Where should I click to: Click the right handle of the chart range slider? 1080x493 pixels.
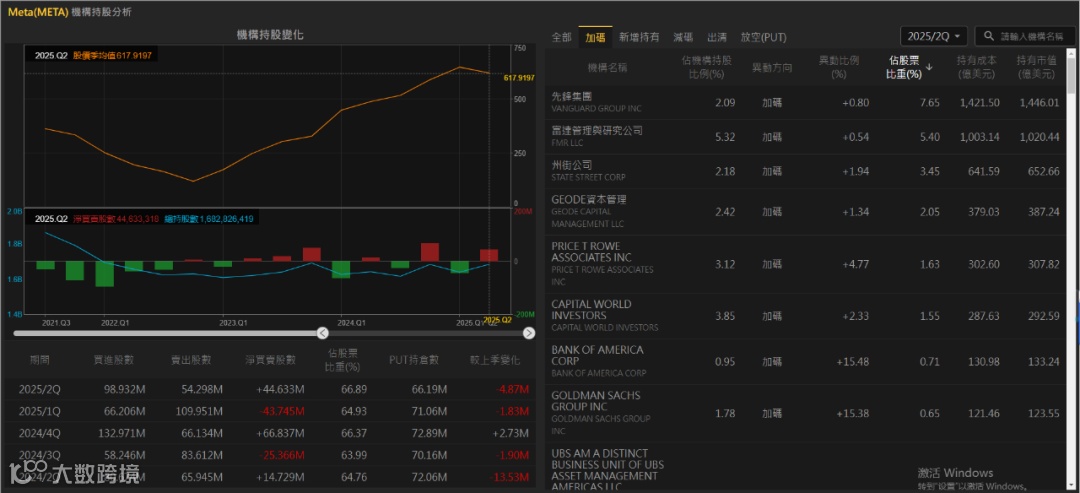click(x=528, y=333)
